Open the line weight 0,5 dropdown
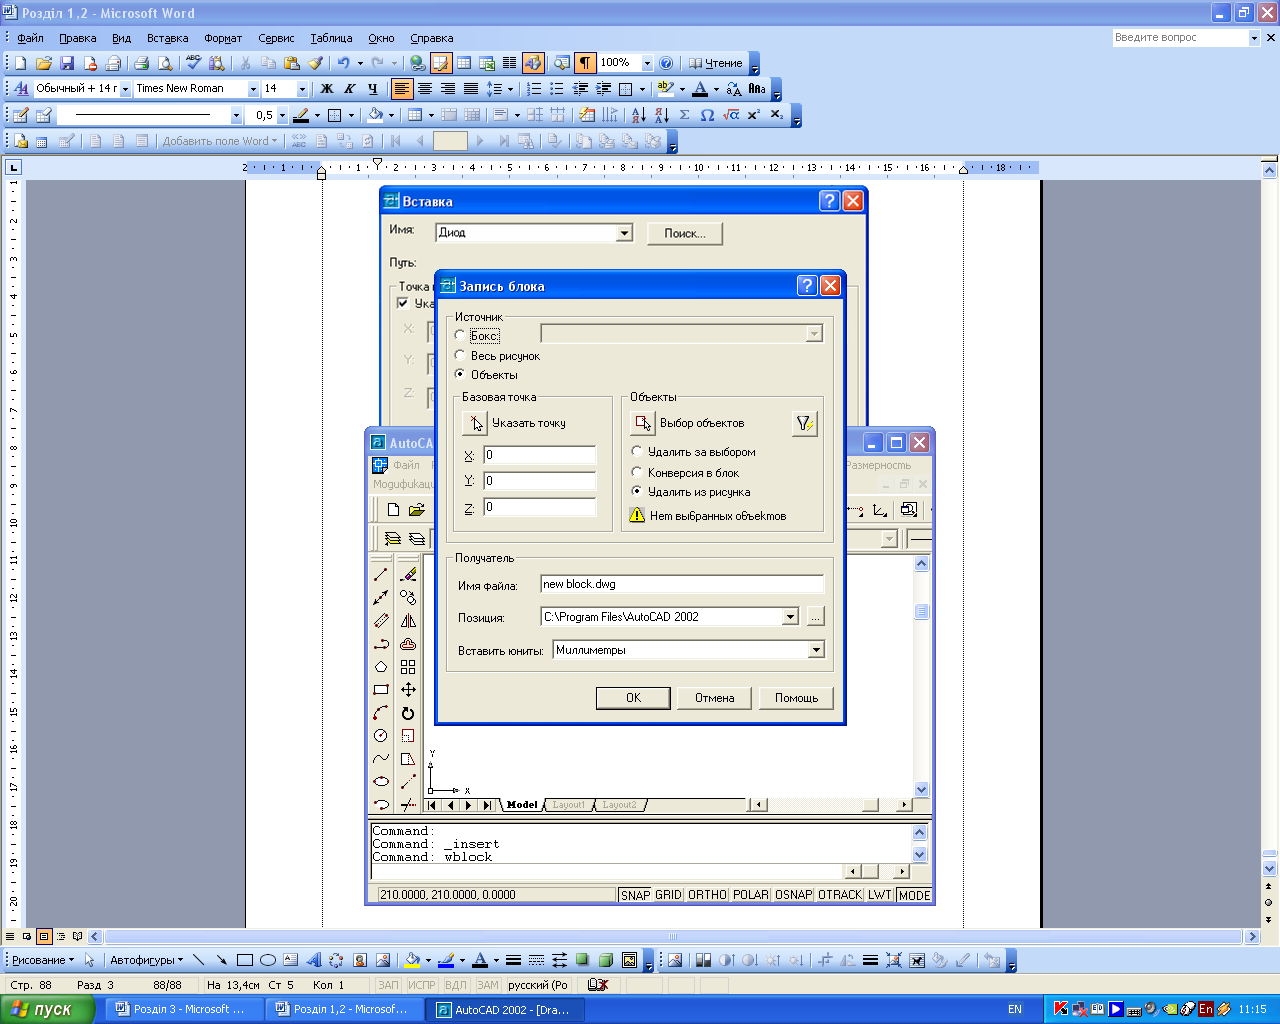Screen dimensions: 1280x1024 coord(282,115)
